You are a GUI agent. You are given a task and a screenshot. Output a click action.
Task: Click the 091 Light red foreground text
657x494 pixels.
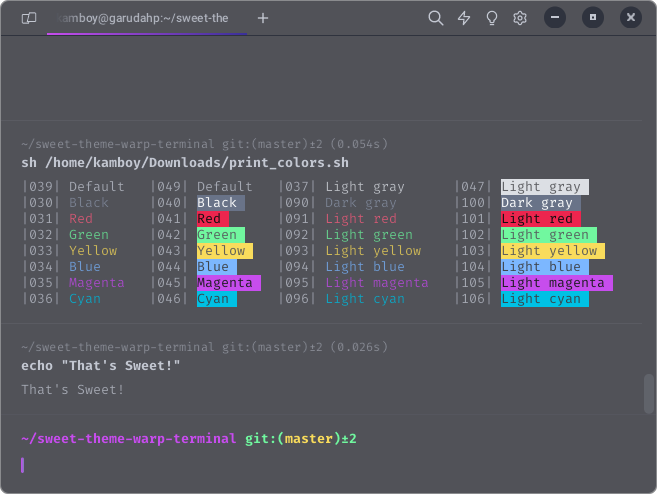click(361, 219)
